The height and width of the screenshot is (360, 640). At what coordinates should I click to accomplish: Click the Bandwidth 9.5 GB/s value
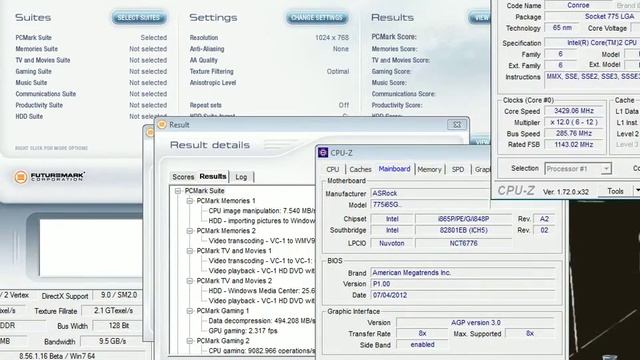pyautogui.click(x=112, y=341)
